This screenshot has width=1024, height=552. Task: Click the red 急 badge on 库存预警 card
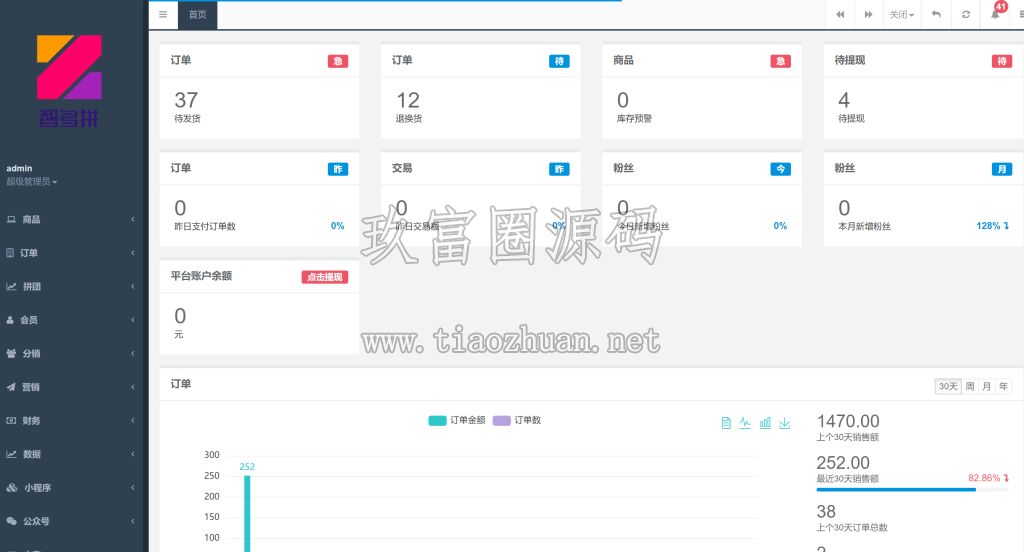click(780, 61)
